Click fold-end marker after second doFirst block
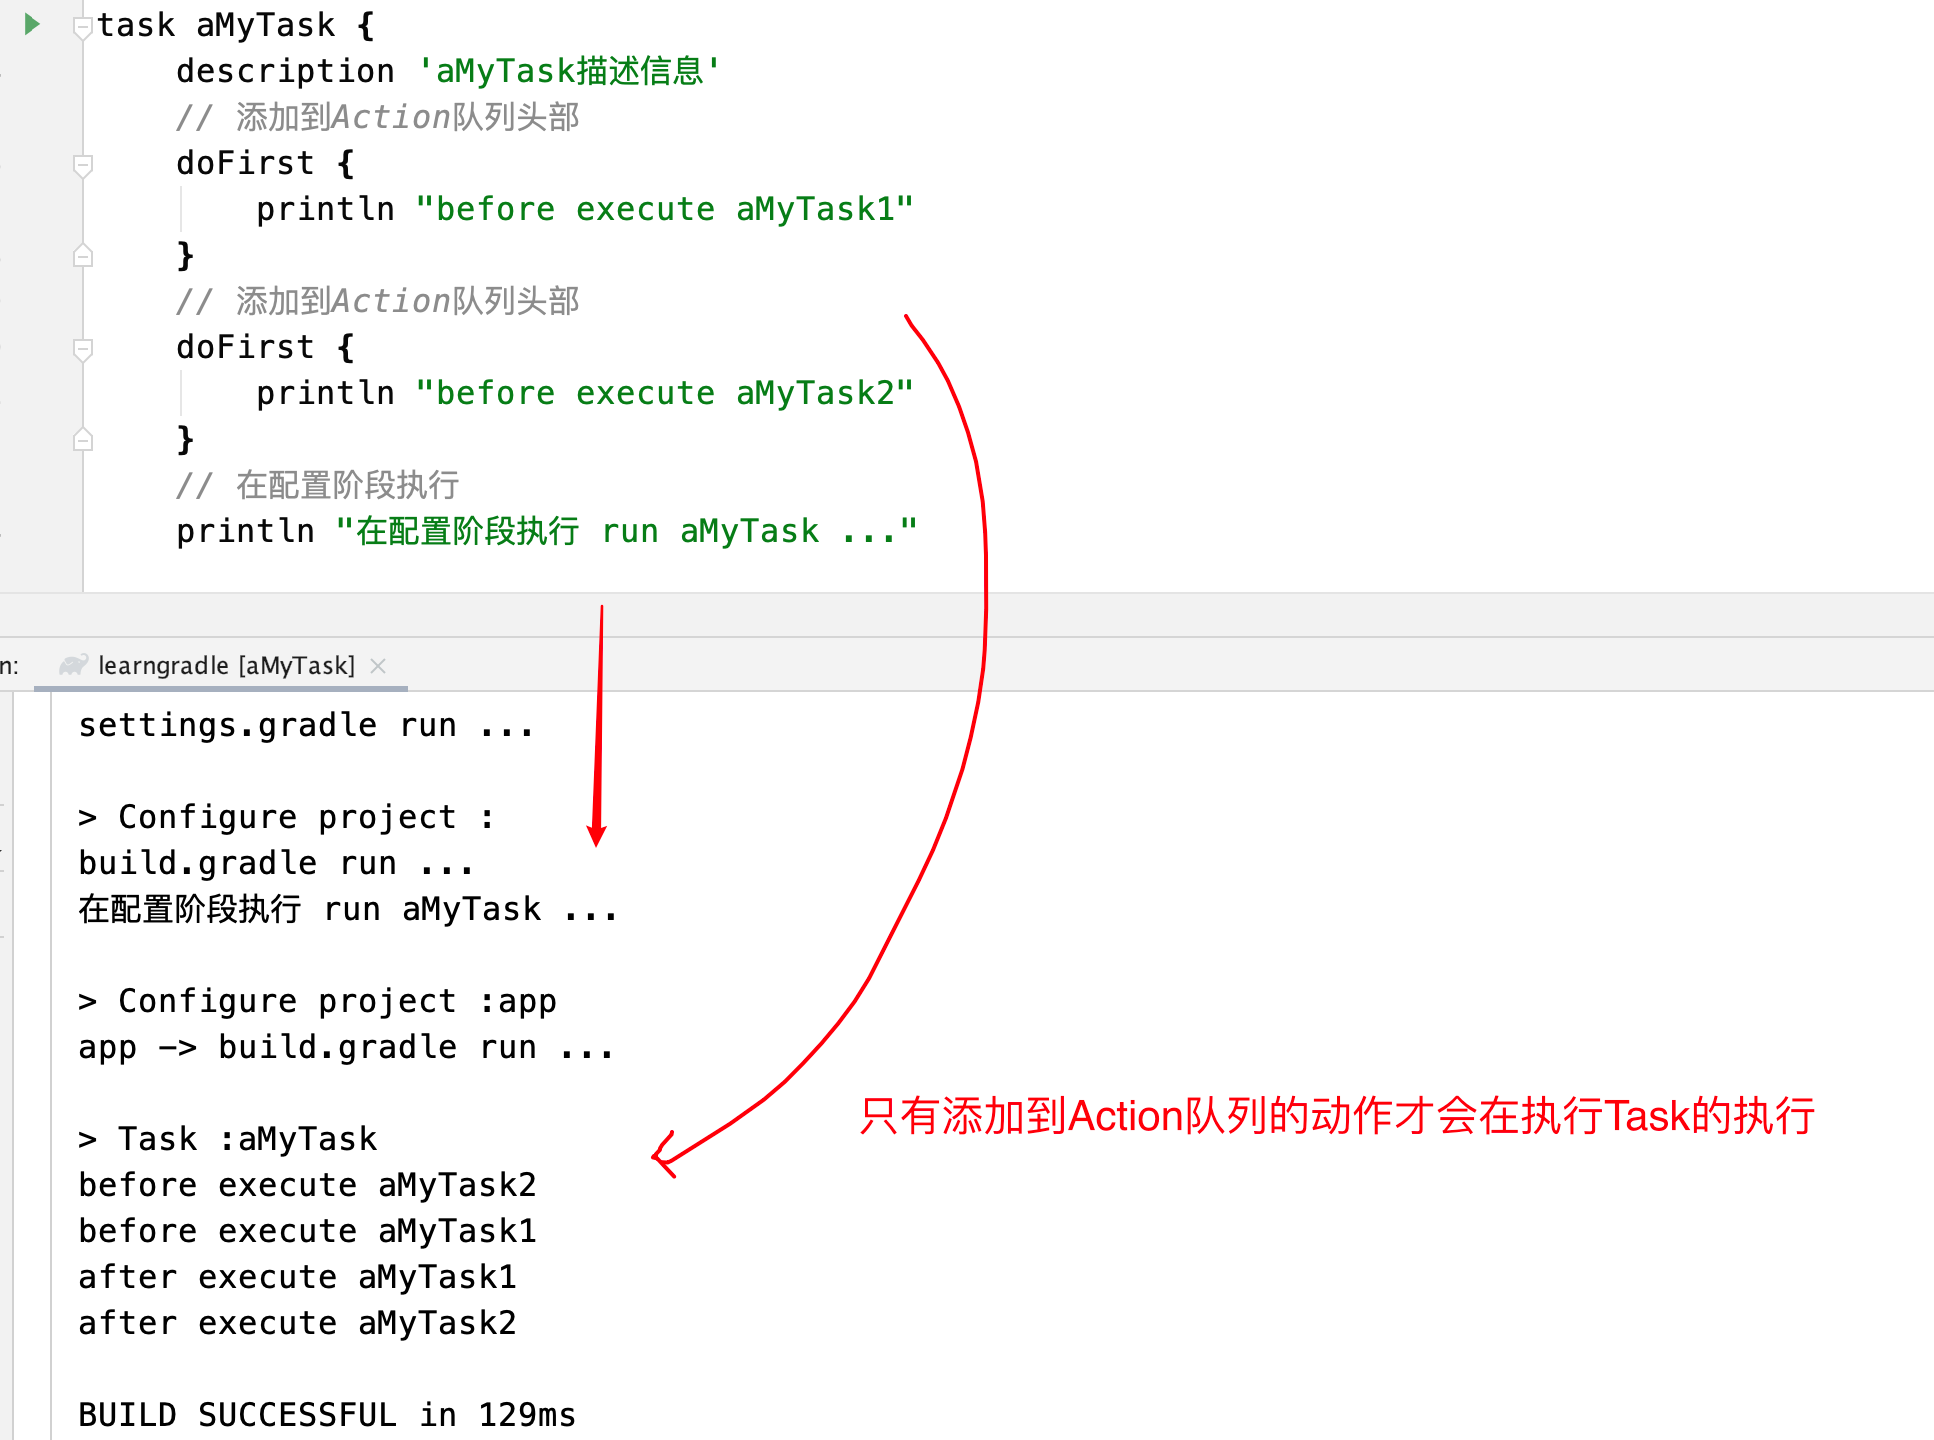 83,440
